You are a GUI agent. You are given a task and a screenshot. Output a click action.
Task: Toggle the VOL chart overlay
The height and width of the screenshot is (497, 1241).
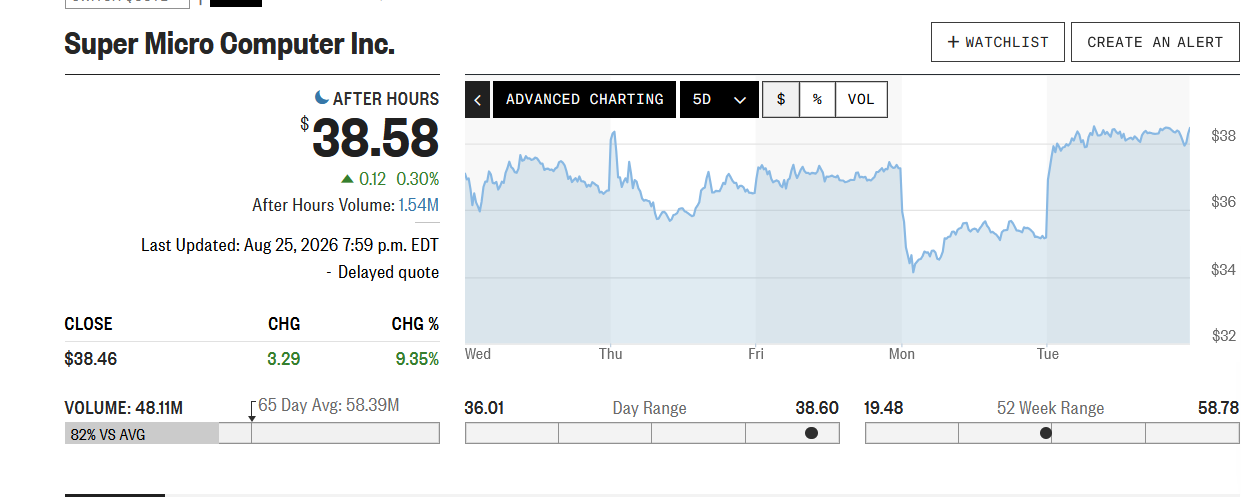(861, 100)
